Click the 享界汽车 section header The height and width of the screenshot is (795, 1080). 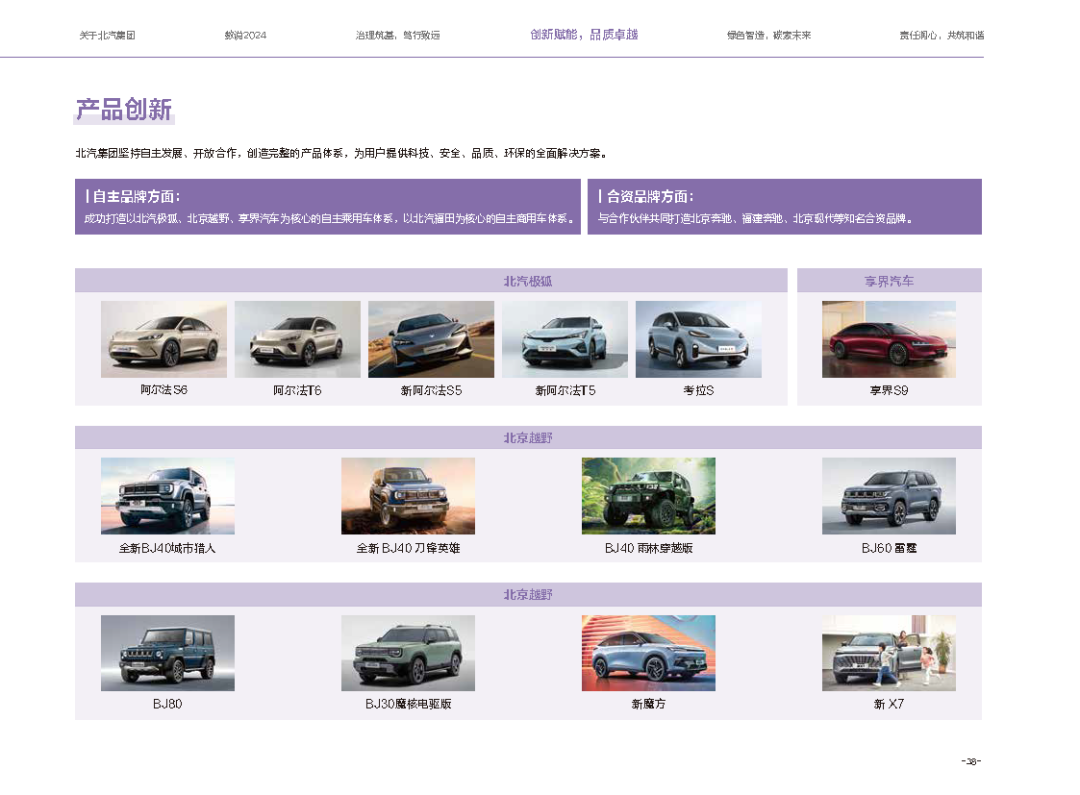889,281
